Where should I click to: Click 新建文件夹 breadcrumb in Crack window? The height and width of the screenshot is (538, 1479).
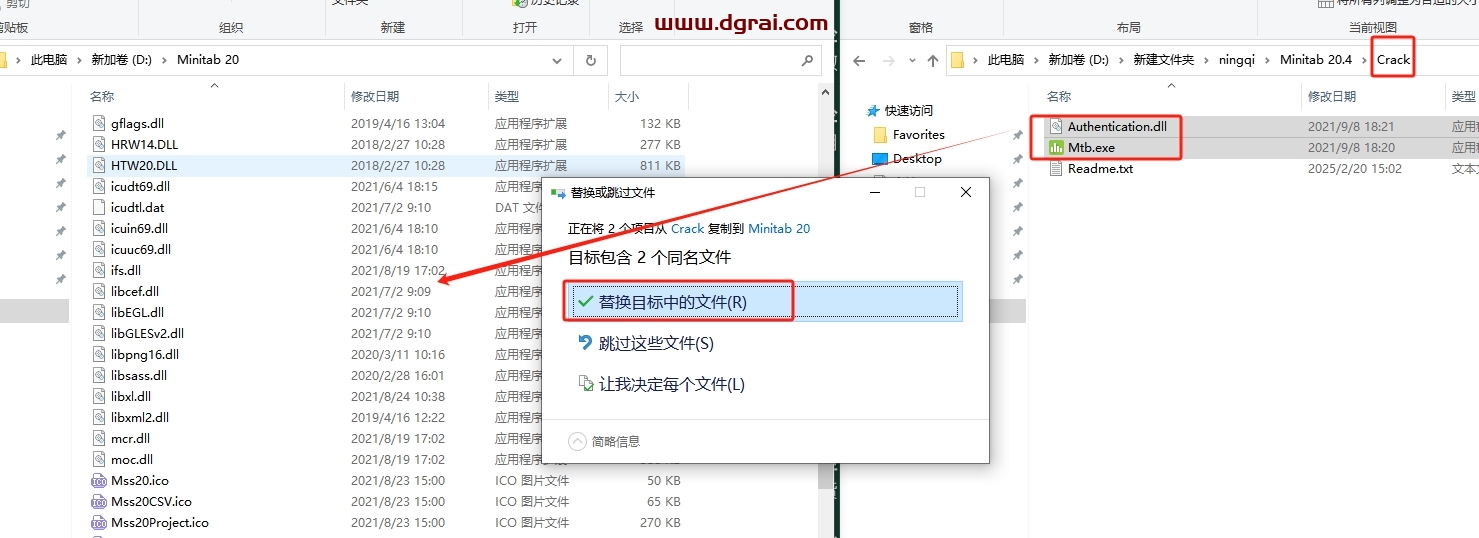pos(1164,60)
